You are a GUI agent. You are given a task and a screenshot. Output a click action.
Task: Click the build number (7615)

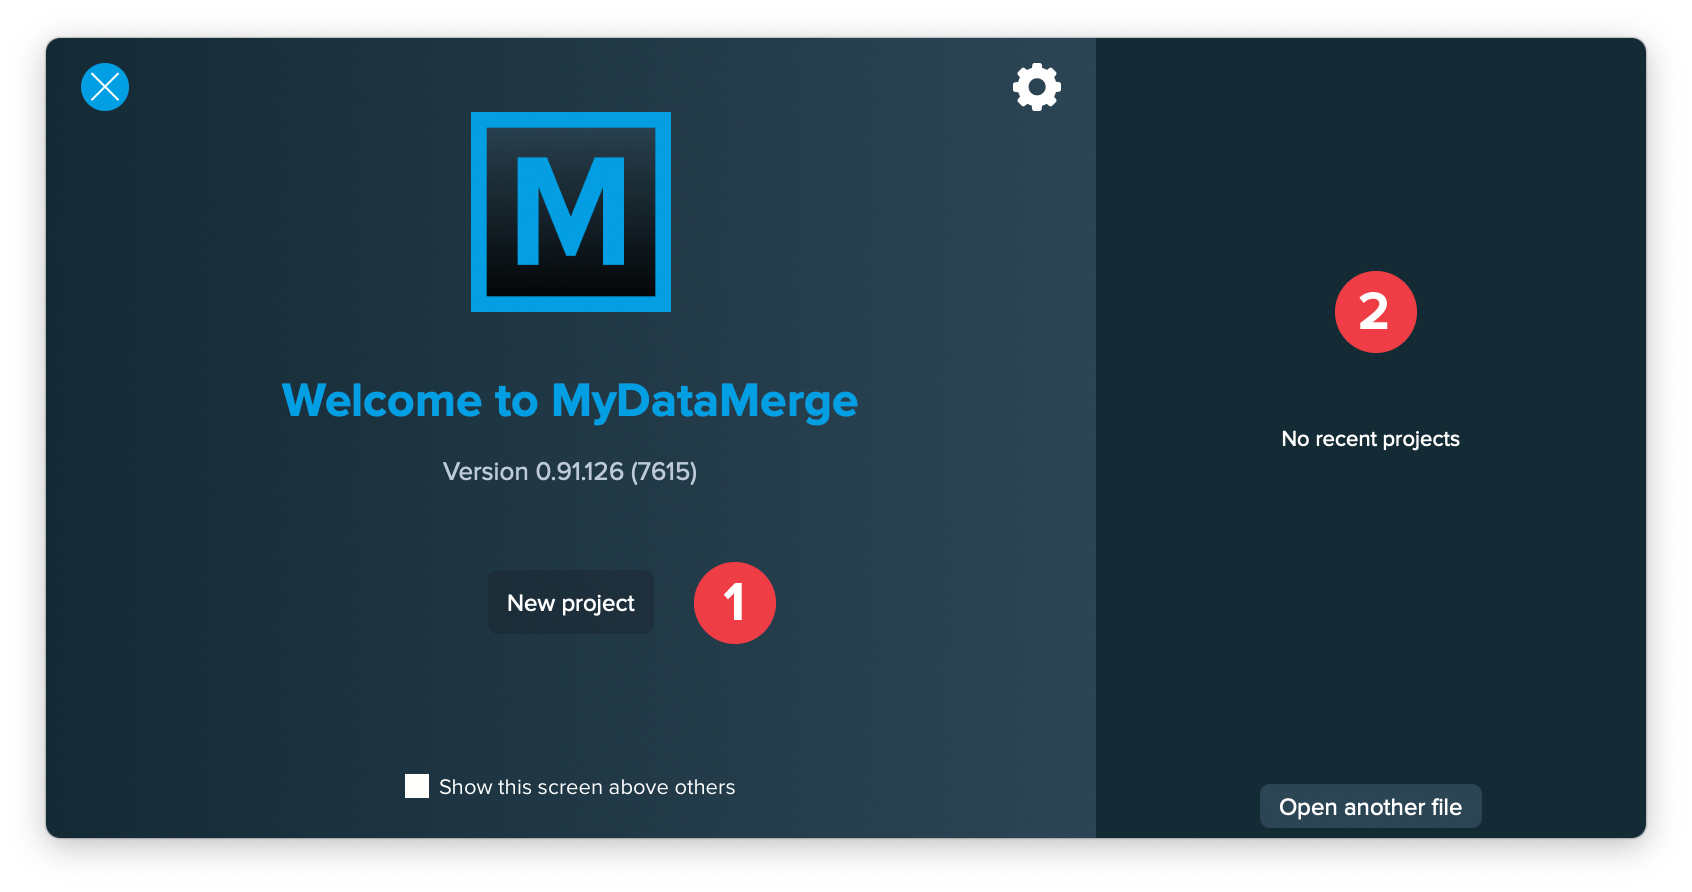click(664, 471)
